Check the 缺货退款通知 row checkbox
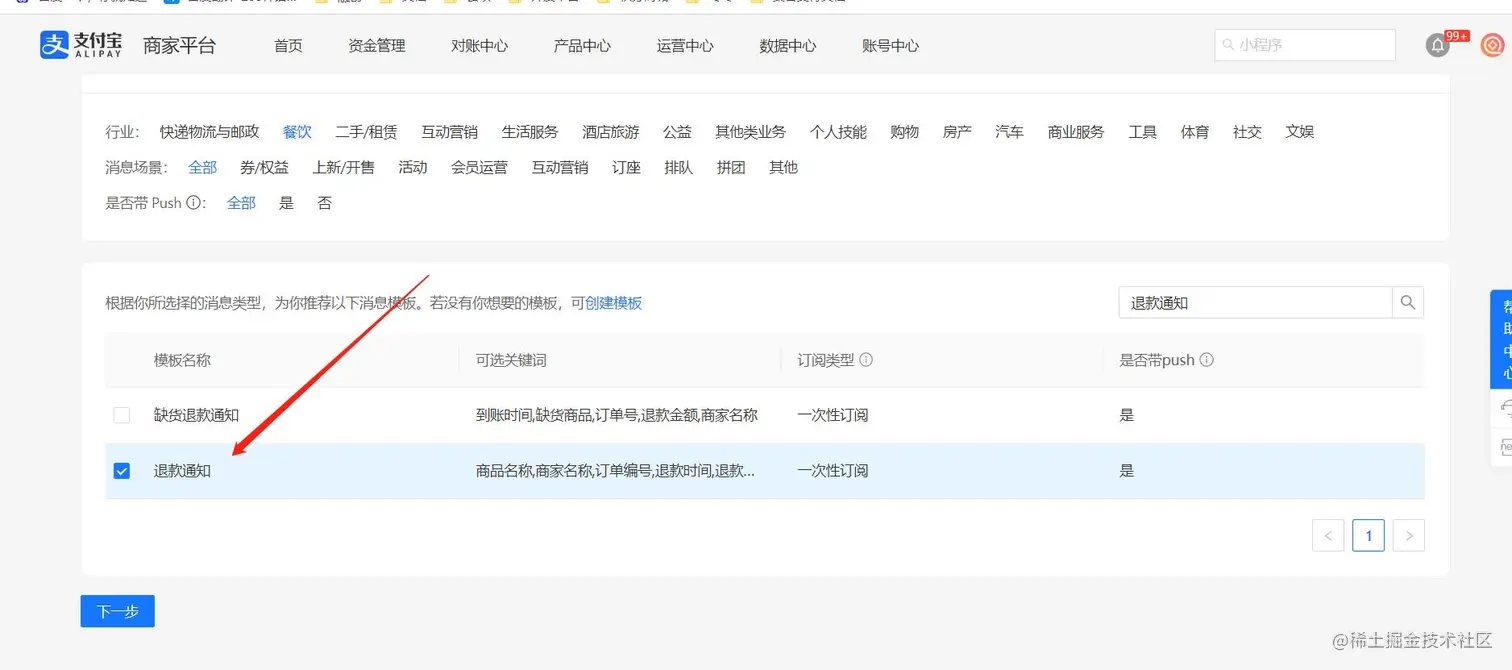1512x670 pixels. click(x=122, y=415)
